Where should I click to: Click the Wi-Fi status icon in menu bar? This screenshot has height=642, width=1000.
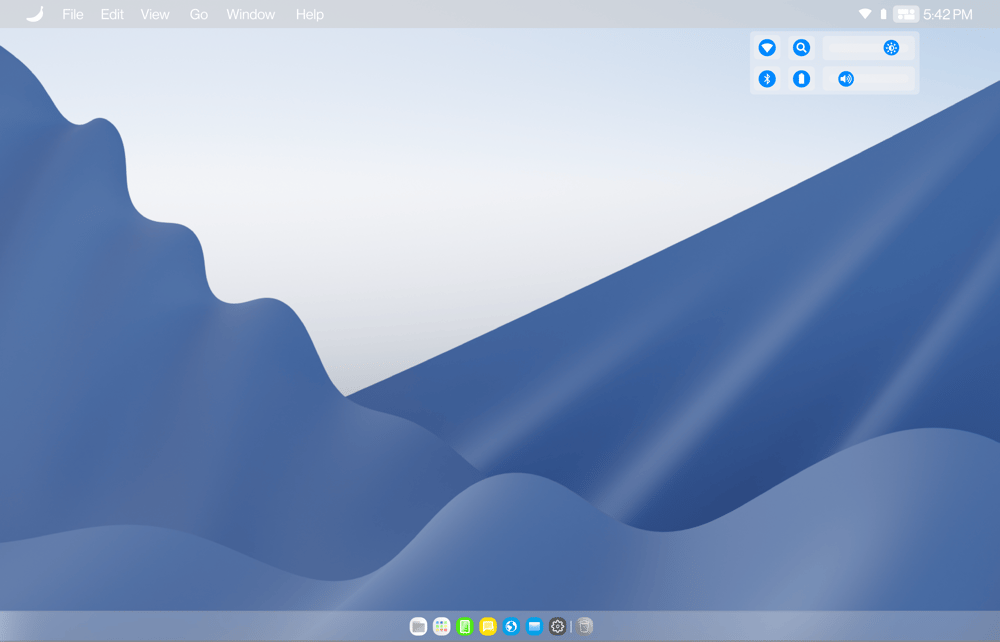(x=865, y=14)
